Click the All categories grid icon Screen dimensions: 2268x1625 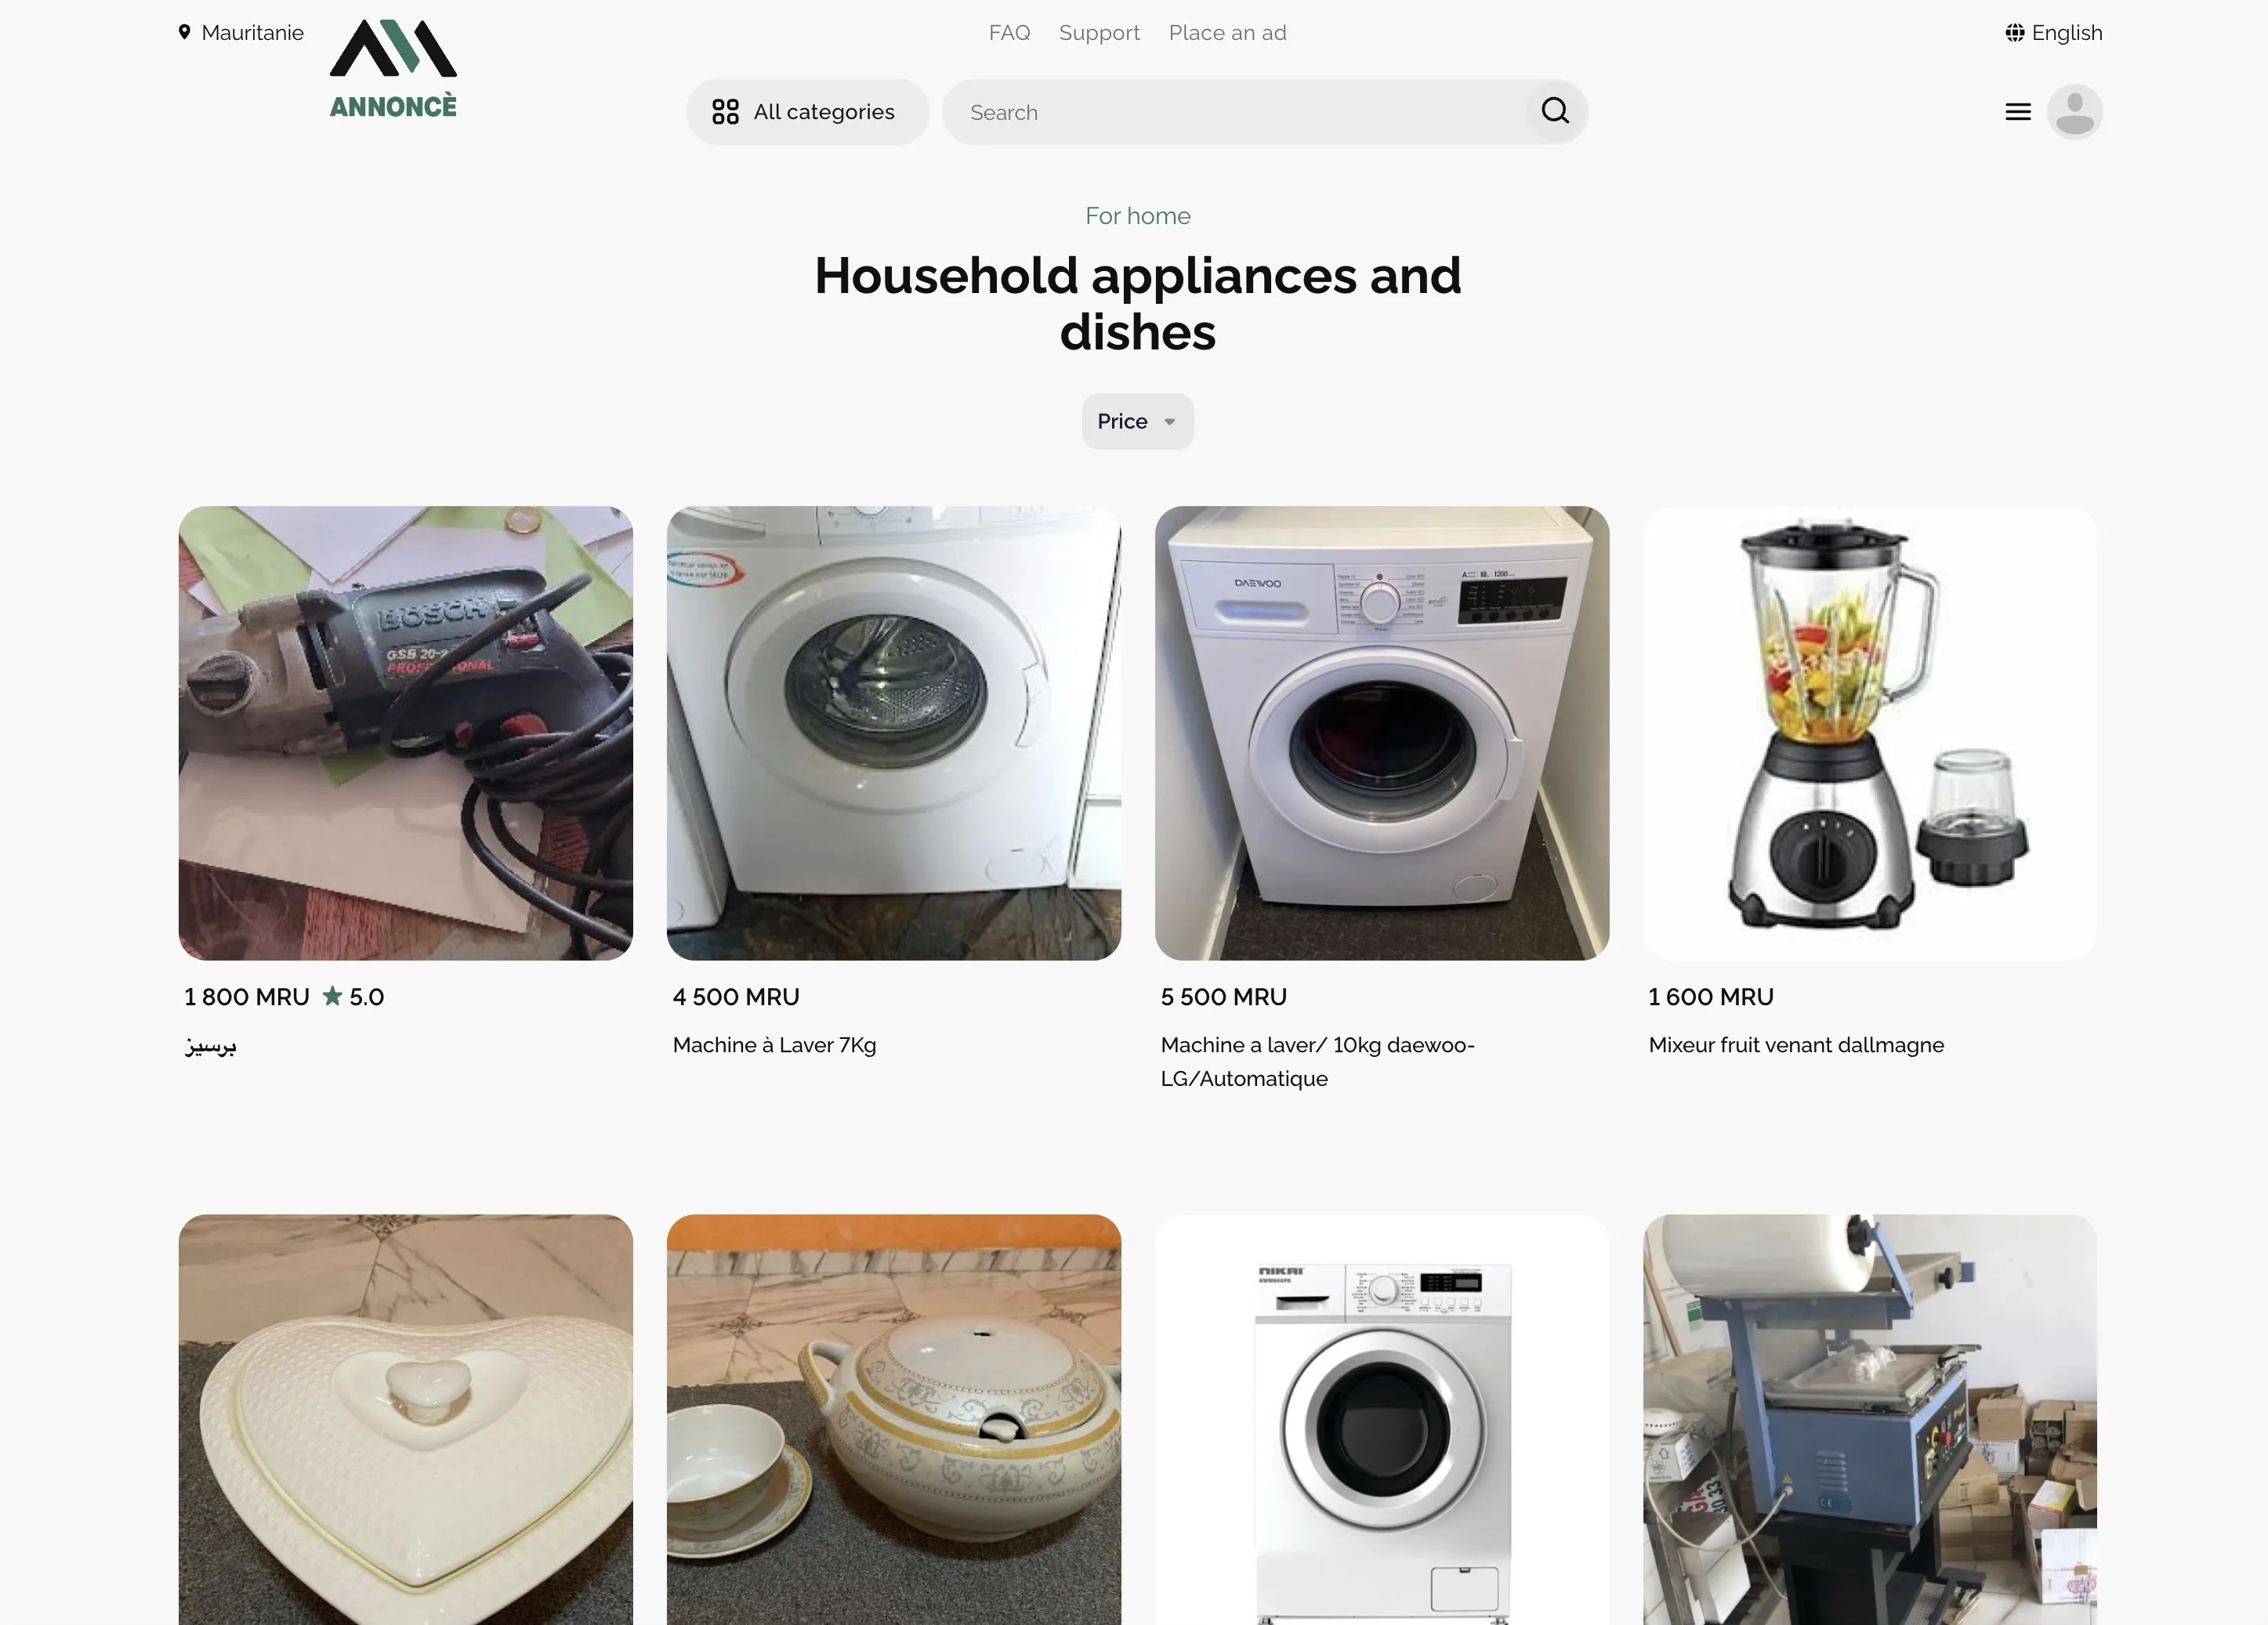point(725,112)
